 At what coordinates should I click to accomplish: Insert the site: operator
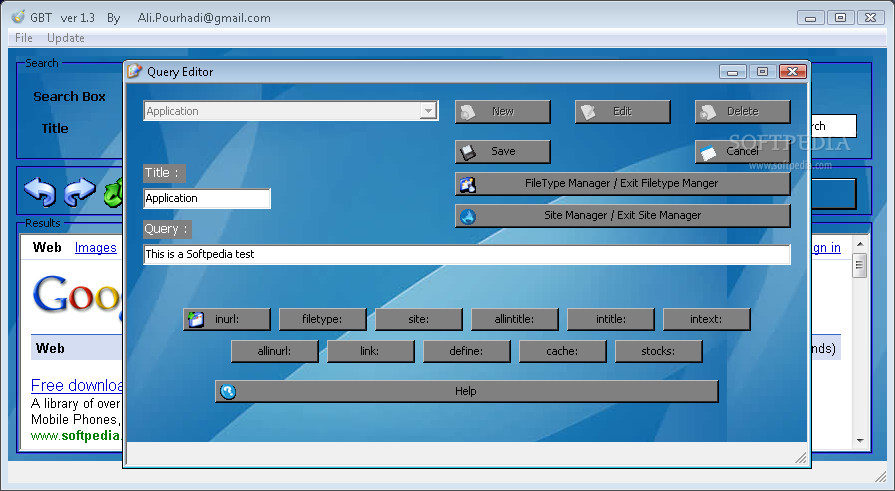418,319
